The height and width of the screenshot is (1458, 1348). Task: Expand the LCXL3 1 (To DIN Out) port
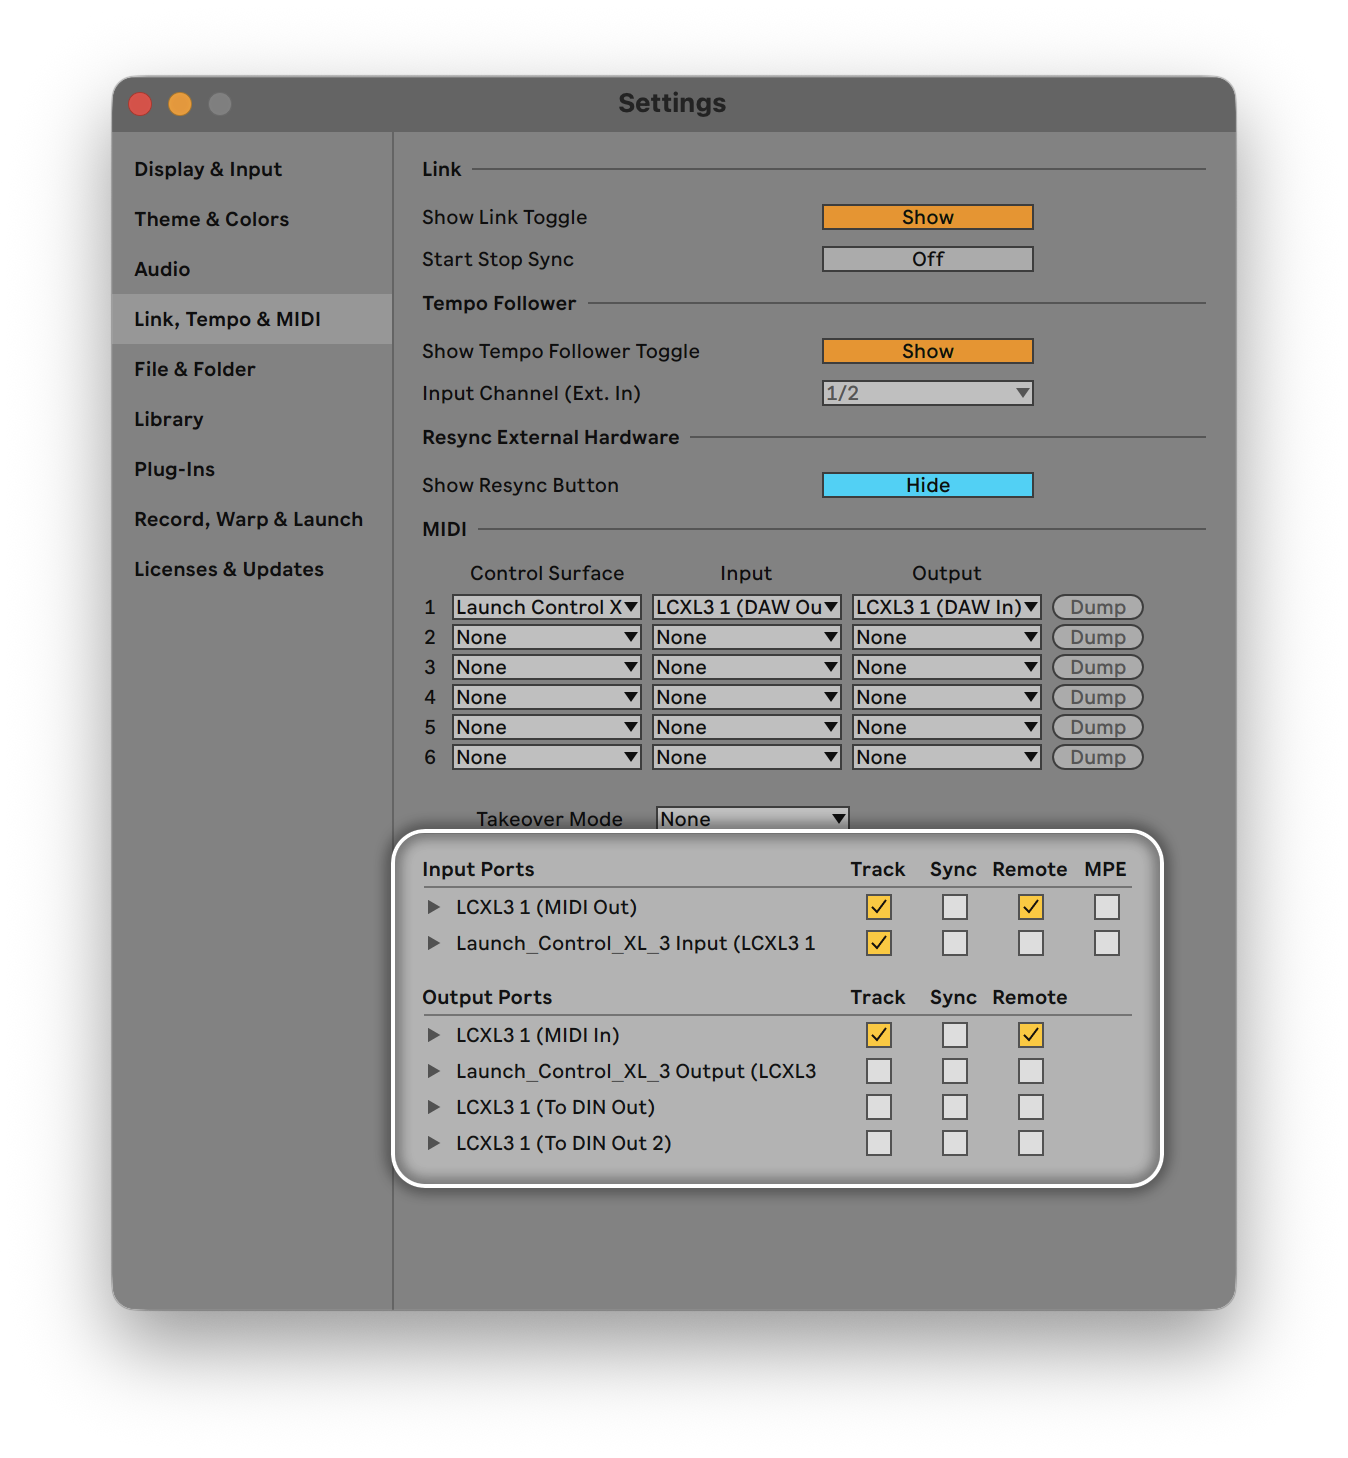[434, 1107]
